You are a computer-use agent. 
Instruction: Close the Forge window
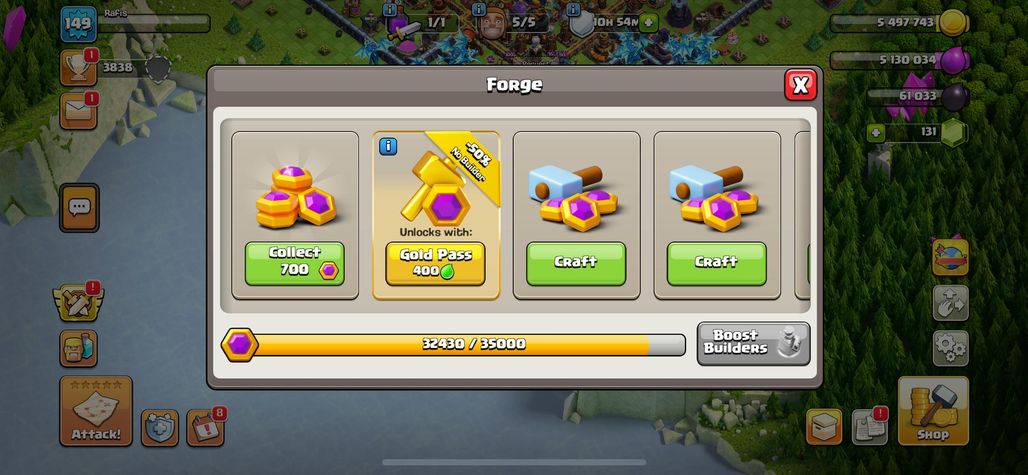[800, 85]
